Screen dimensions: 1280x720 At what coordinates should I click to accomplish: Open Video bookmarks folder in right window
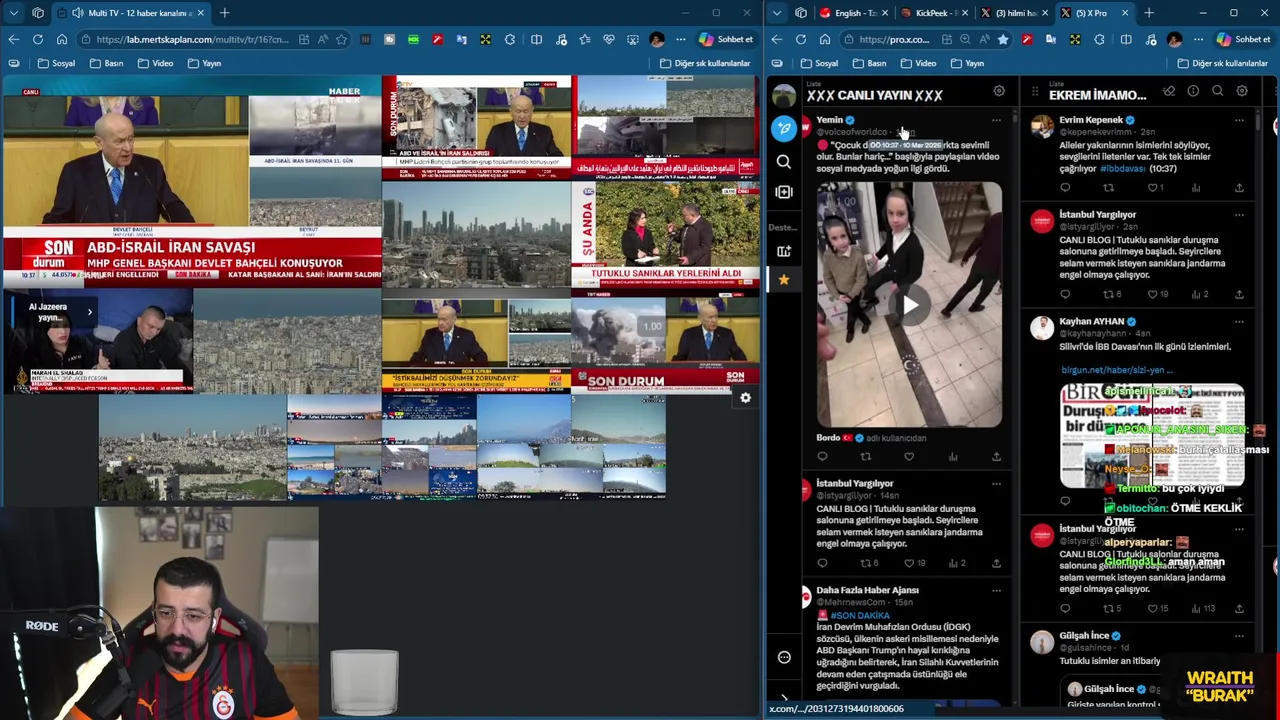918,63
